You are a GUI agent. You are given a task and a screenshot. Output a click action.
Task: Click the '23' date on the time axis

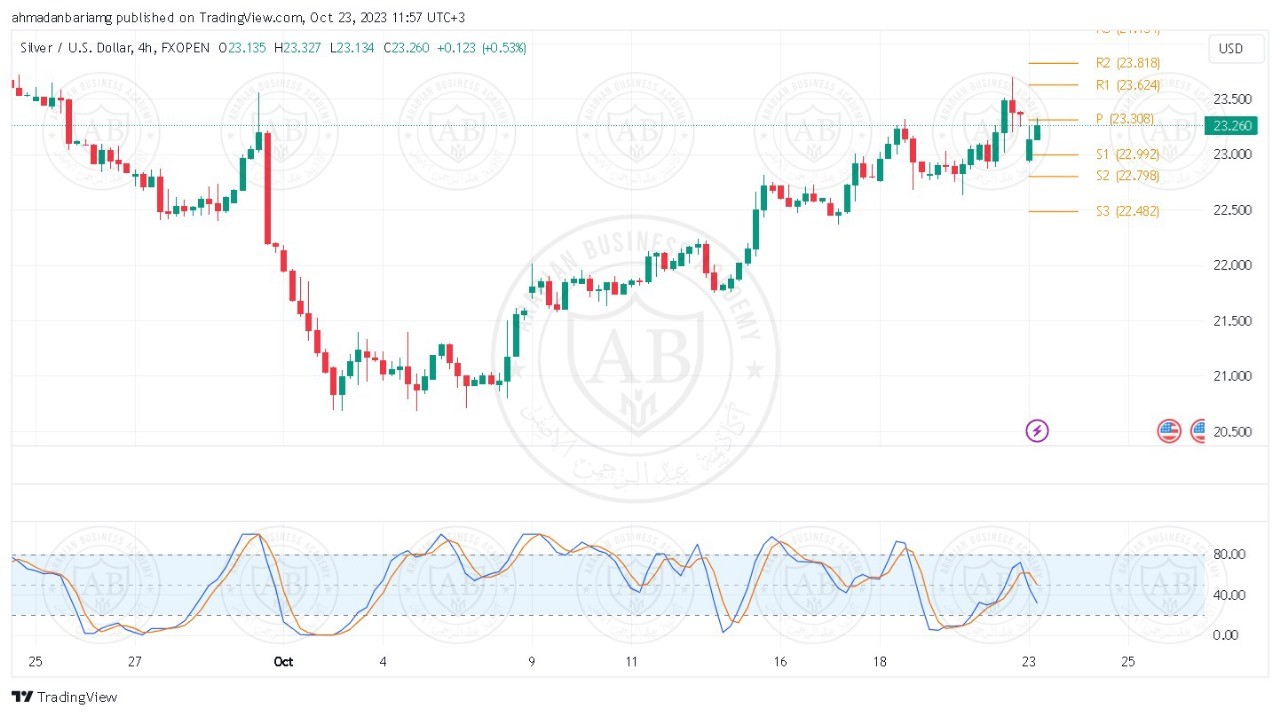click(1028, 662)
